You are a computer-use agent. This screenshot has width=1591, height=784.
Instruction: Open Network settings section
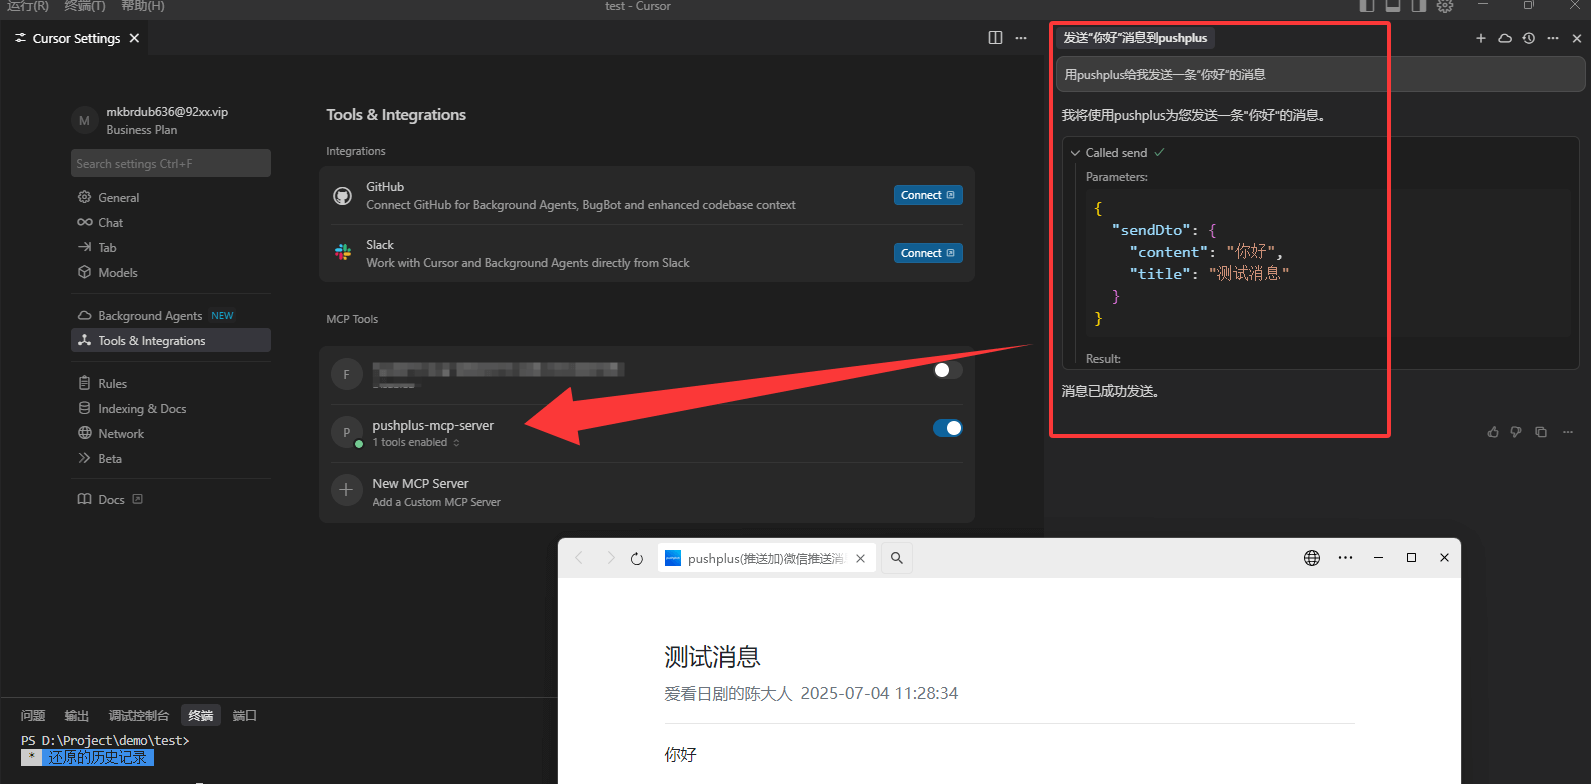pos(171,434)
